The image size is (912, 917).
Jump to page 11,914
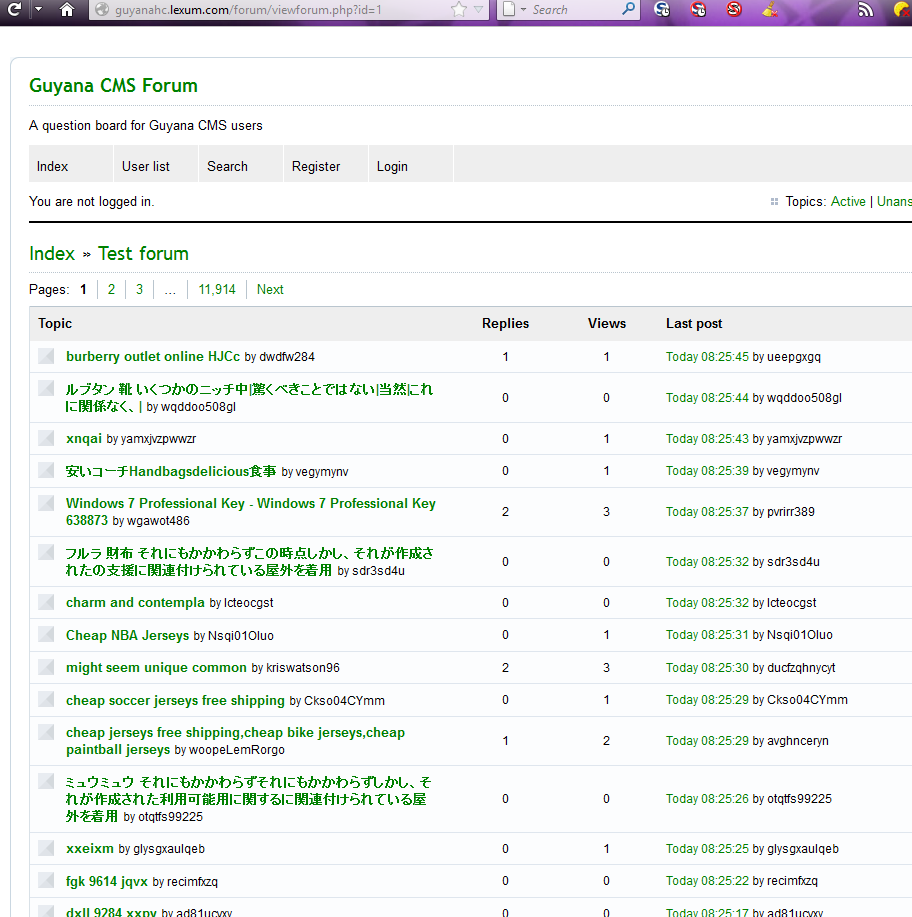point(217,290)
